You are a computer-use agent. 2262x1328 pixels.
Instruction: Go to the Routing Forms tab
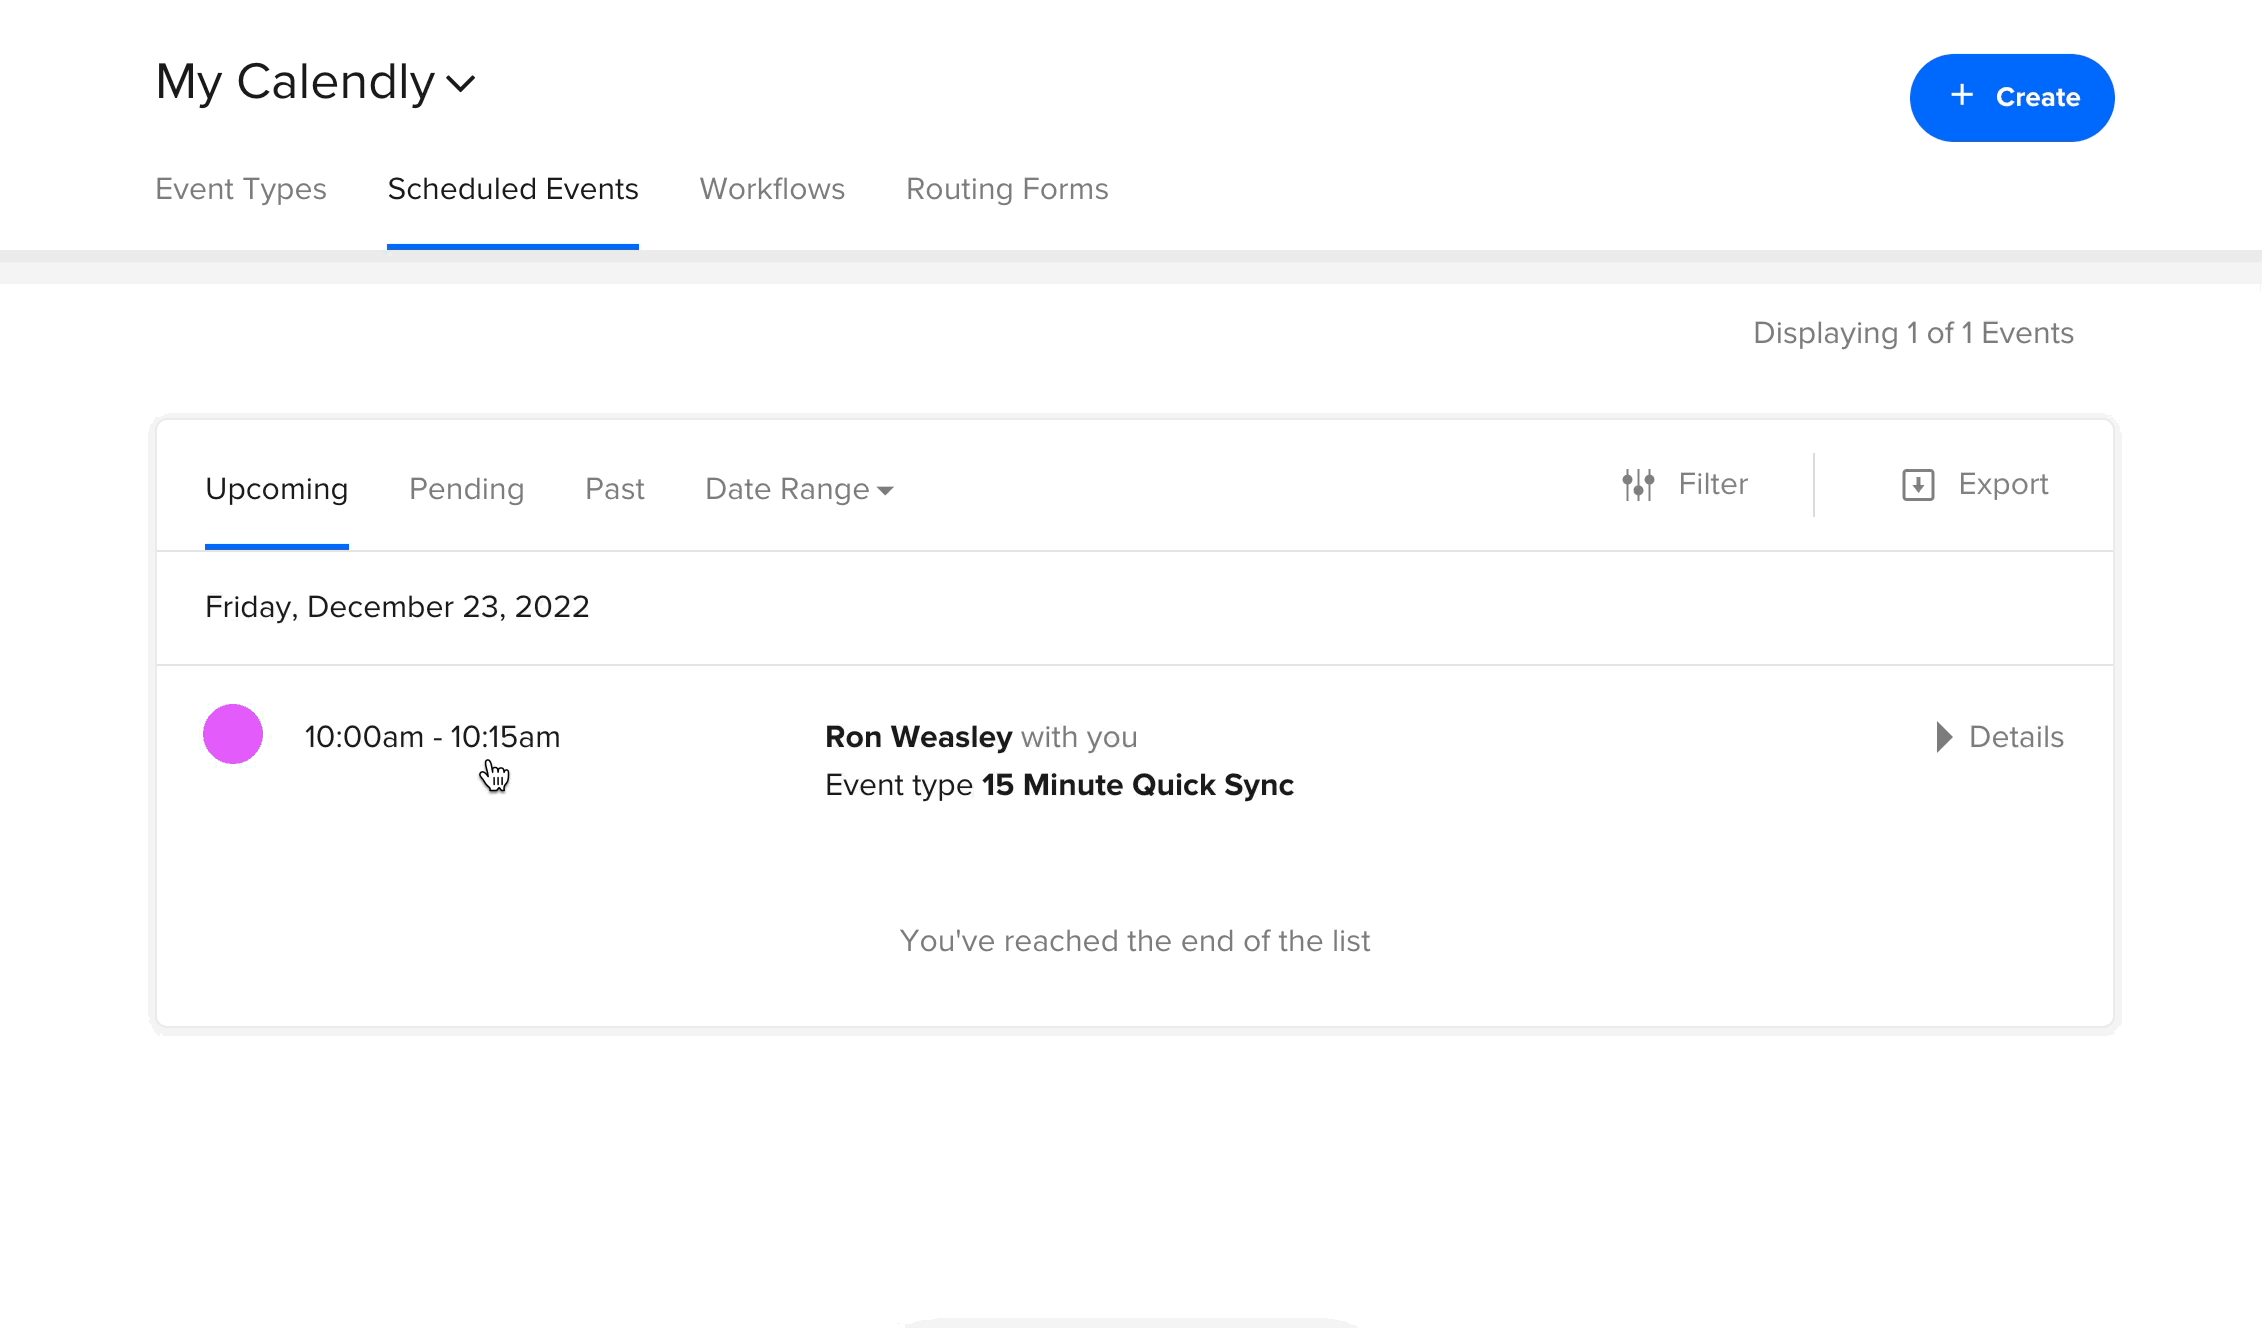coord(1007,189)
